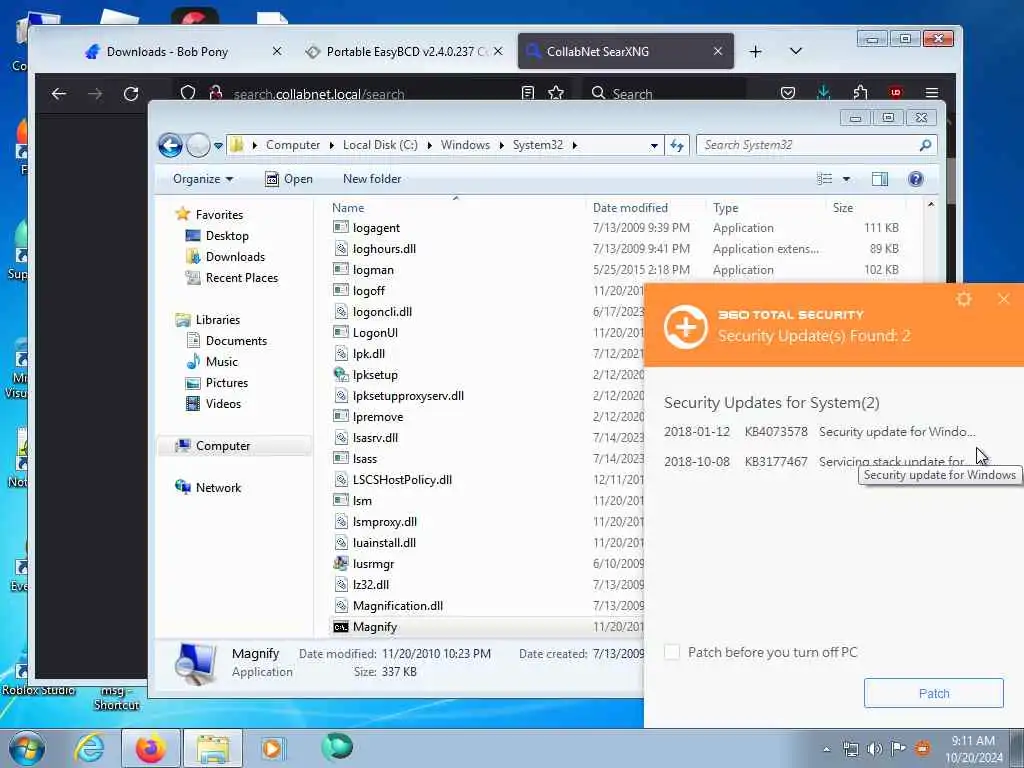Click Firefox shield tracking protection icon
1024x768 pixels.
pyautogui.click(x=188, y=93)
